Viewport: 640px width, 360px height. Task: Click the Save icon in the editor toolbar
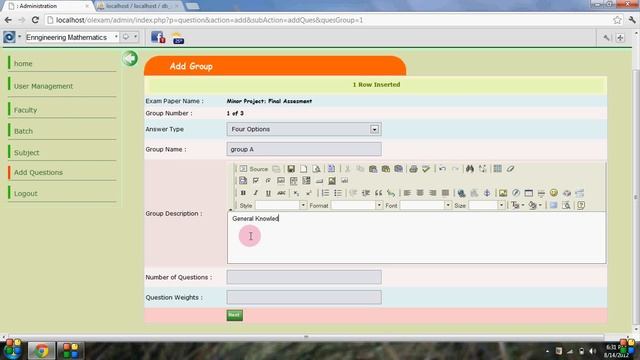click(291, 169)
